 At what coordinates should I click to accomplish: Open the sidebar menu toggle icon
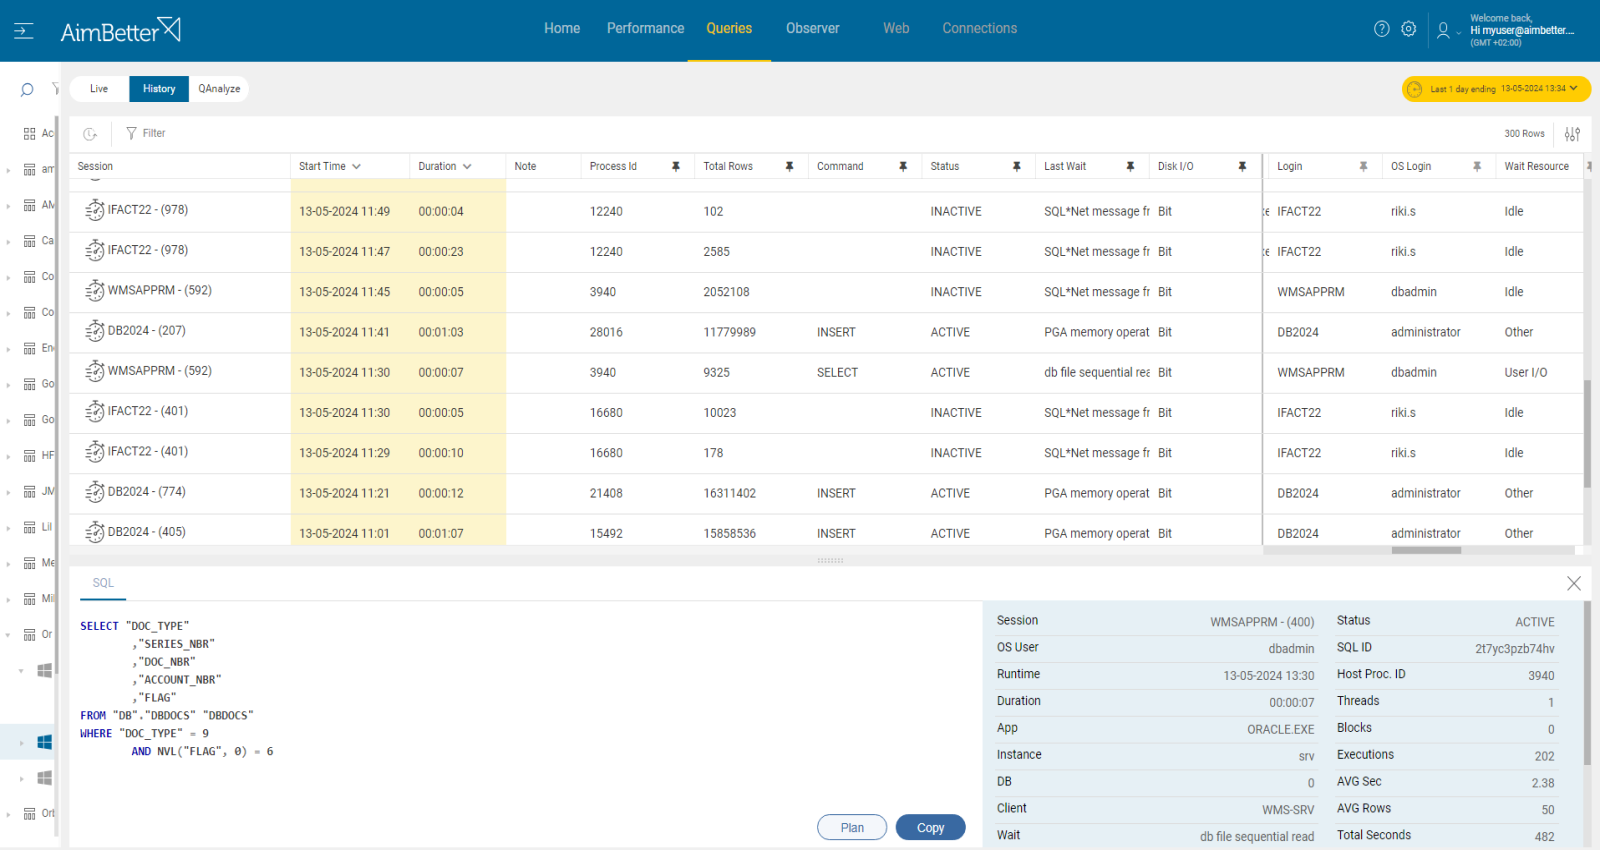click(24, 31)
